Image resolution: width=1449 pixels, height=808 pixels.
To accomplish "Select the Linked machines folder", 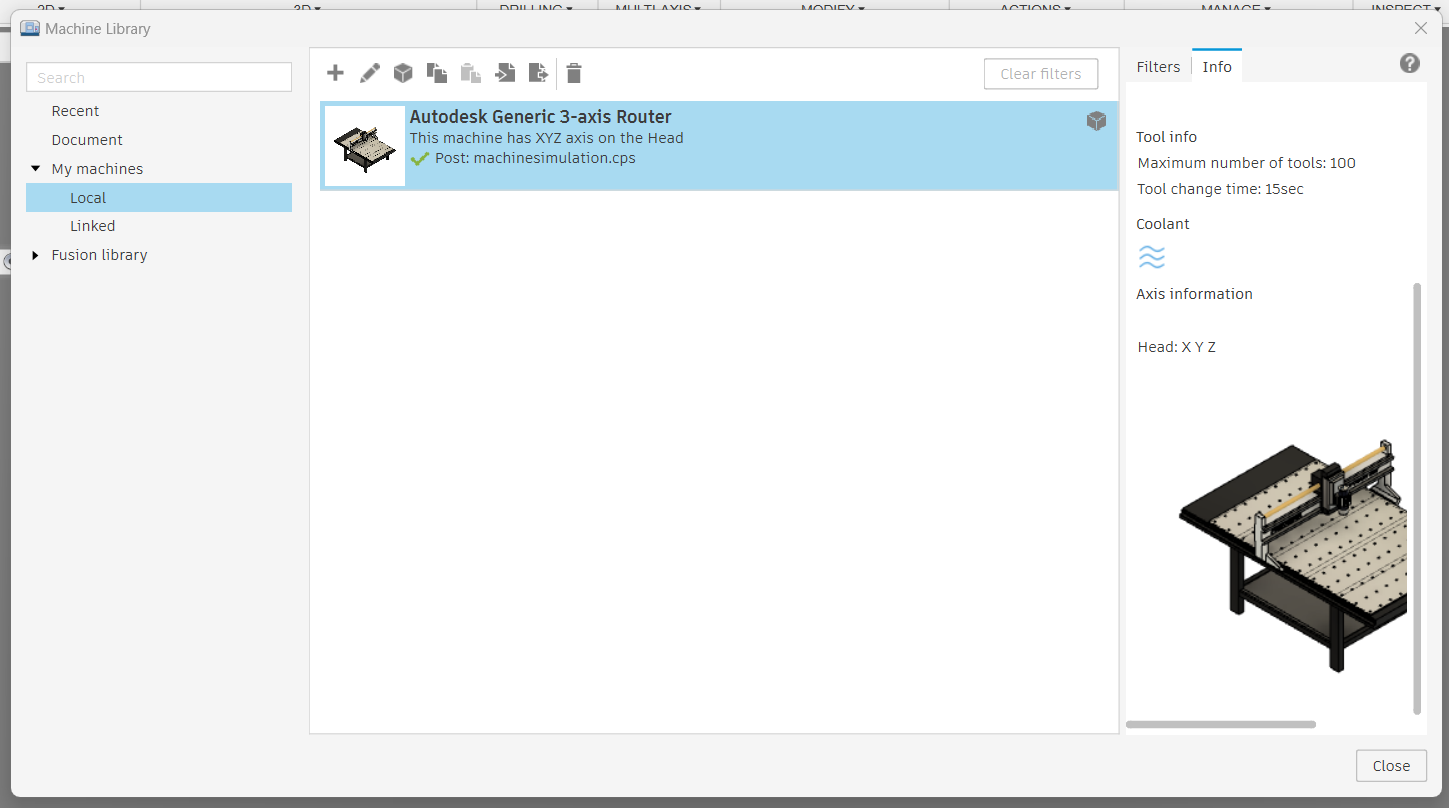I will (x=93, y=226).
